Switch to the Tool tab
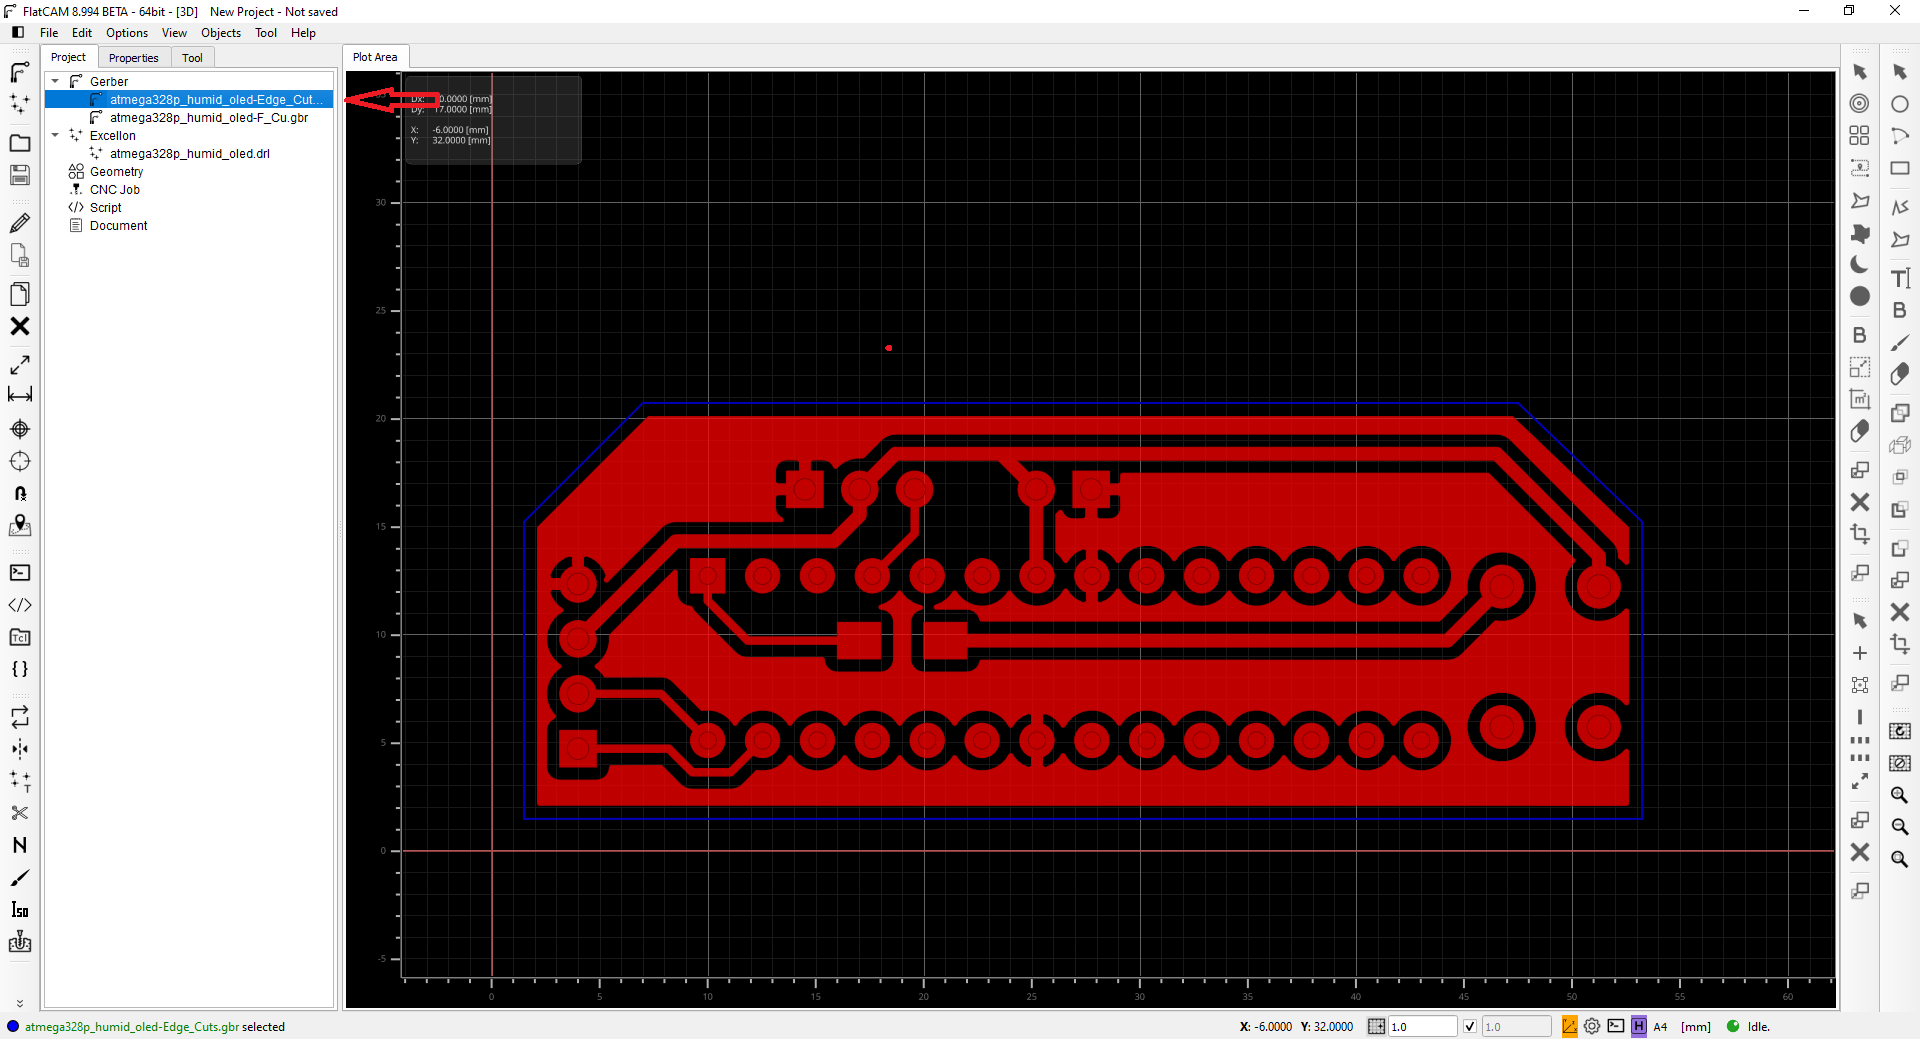The height and width of the screenshot is (1039, 1920). coord(192,58)
